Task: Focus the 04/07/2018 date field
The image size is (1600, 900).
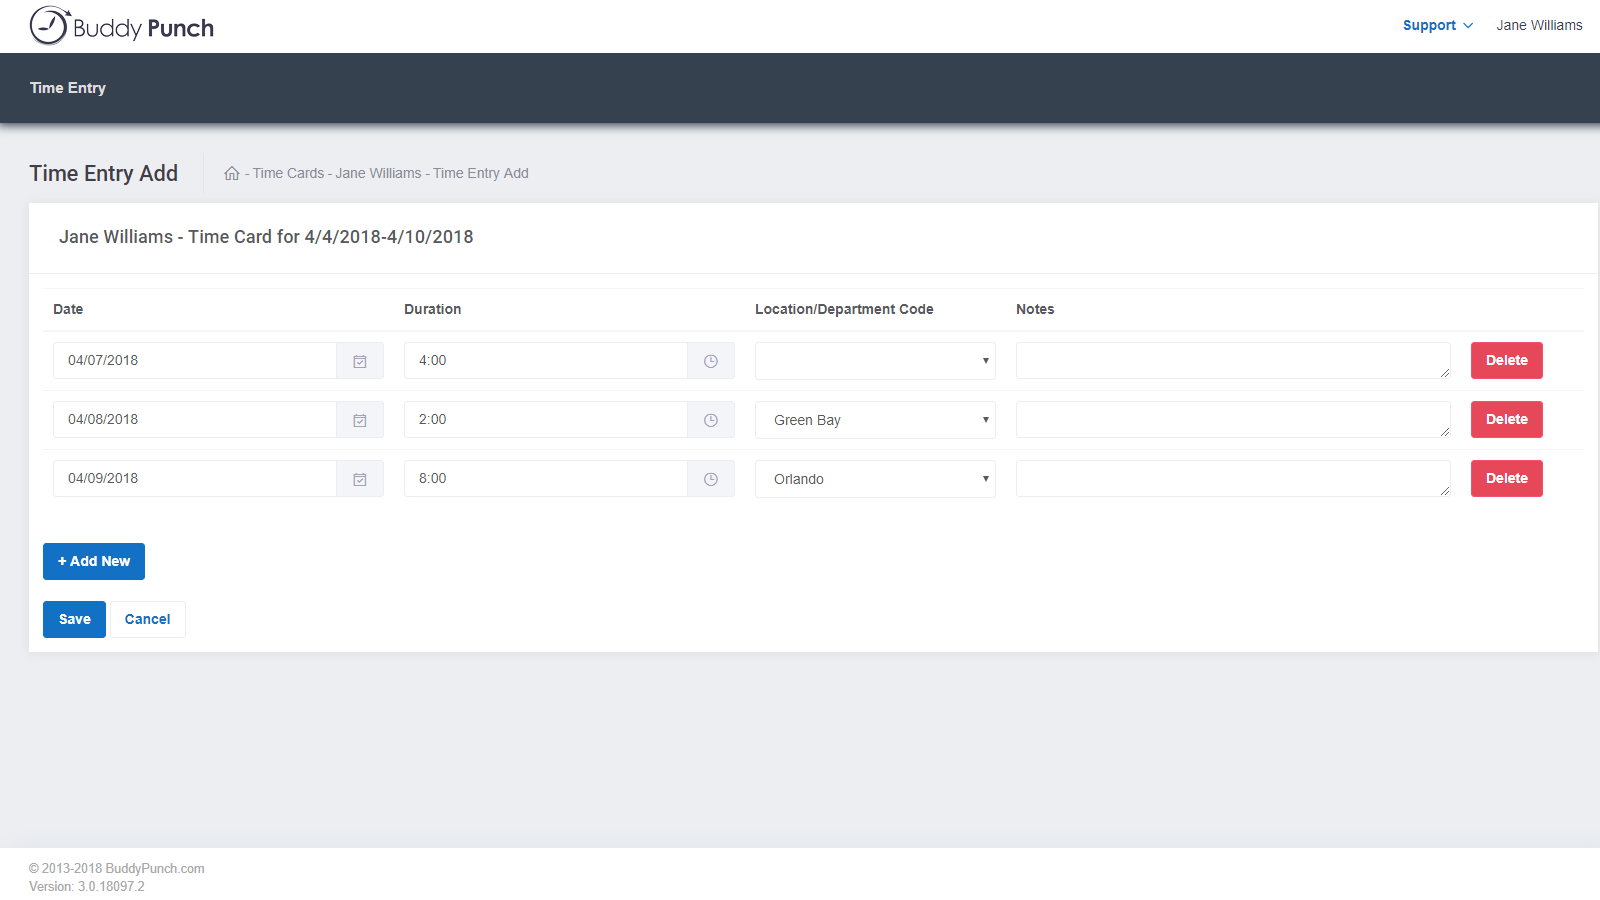Action: pos(195,361)
